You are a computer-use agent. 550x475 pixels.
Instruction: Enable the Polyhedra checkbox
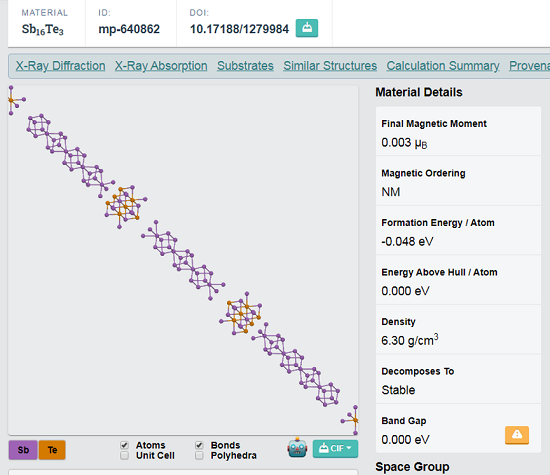coord(199,455)
